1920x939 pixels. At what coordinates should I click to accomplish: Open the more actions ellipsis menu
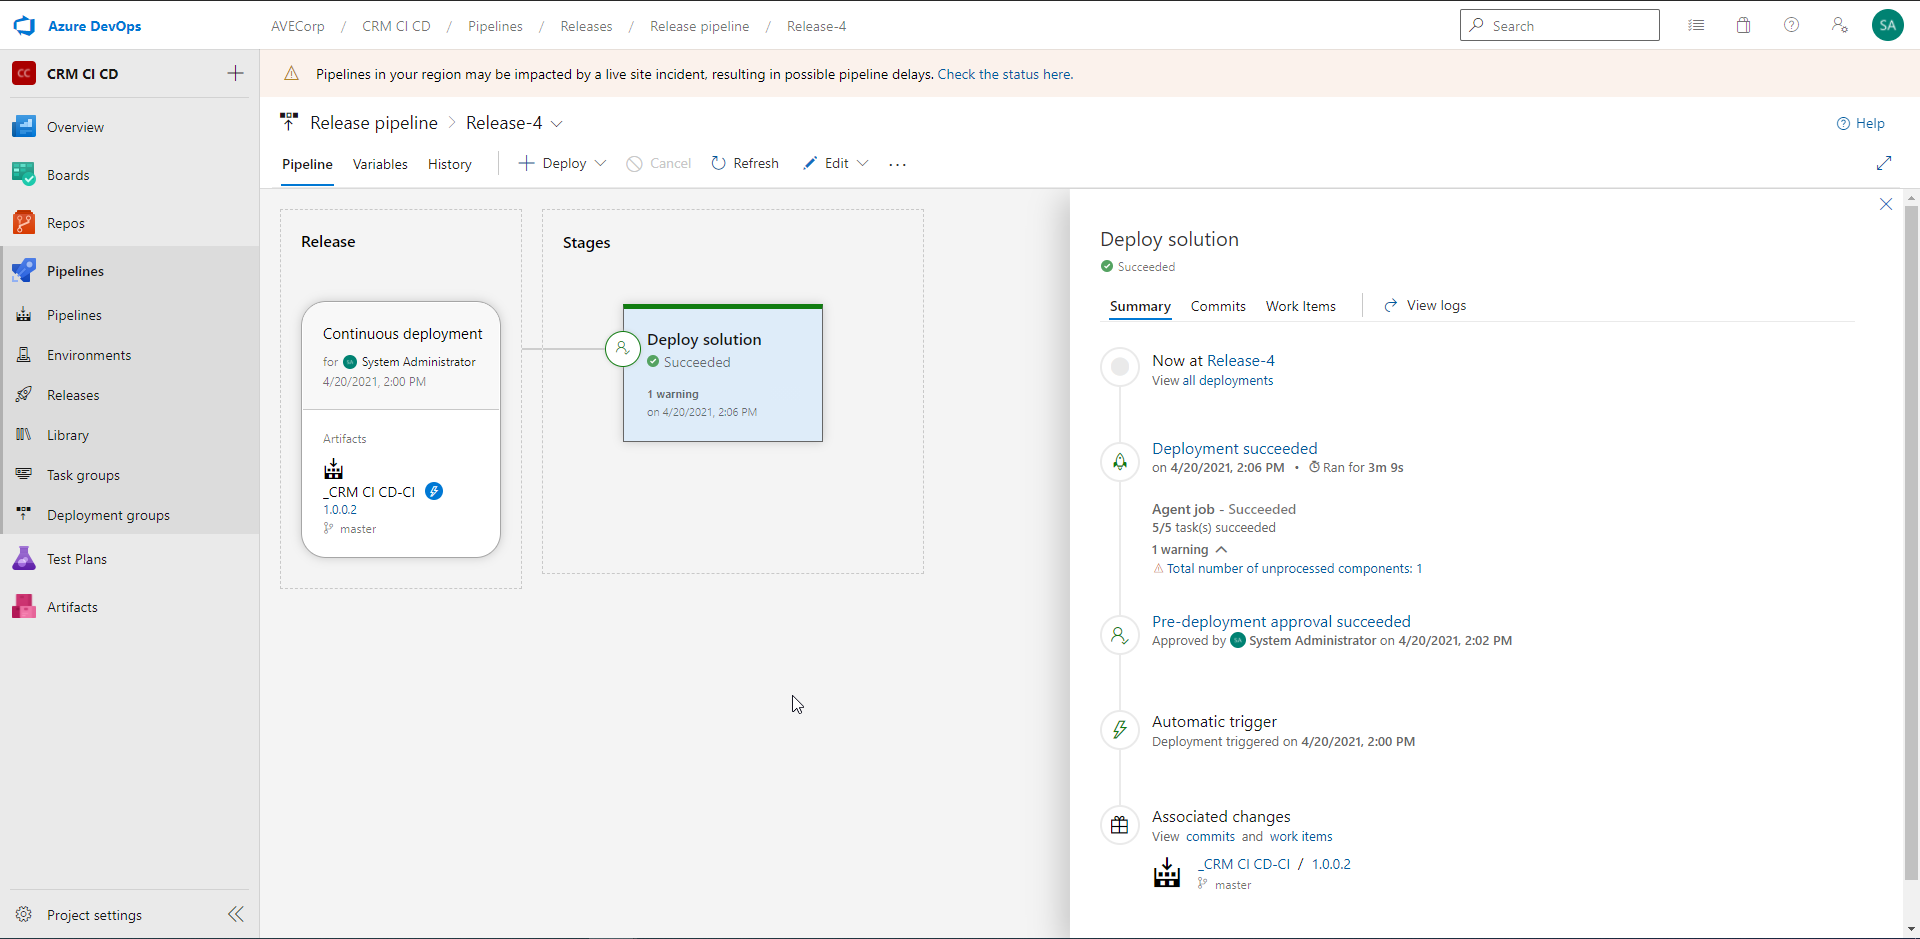(x=897, y=164)
